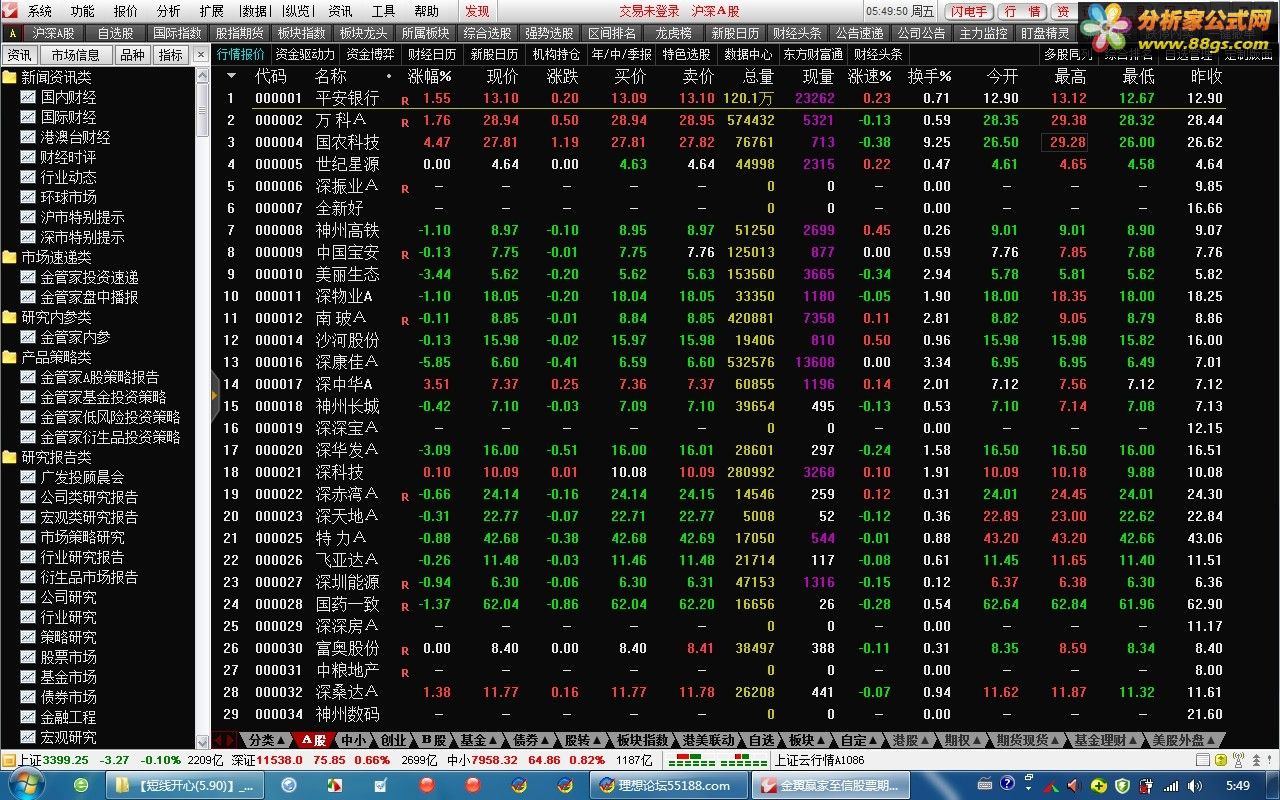Expand the 自定▲ bottom tab menu
The image size is (1280, 800).
(x=859, y=740)
